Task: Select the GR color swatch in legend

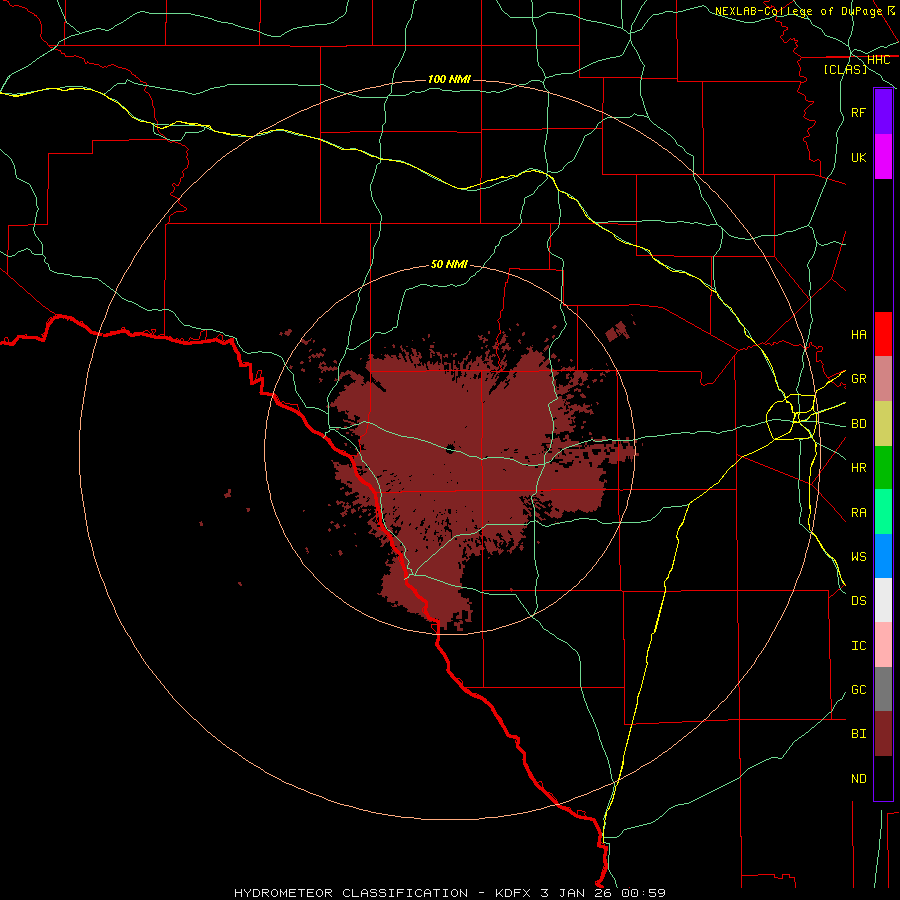Action: pos(883,379)
